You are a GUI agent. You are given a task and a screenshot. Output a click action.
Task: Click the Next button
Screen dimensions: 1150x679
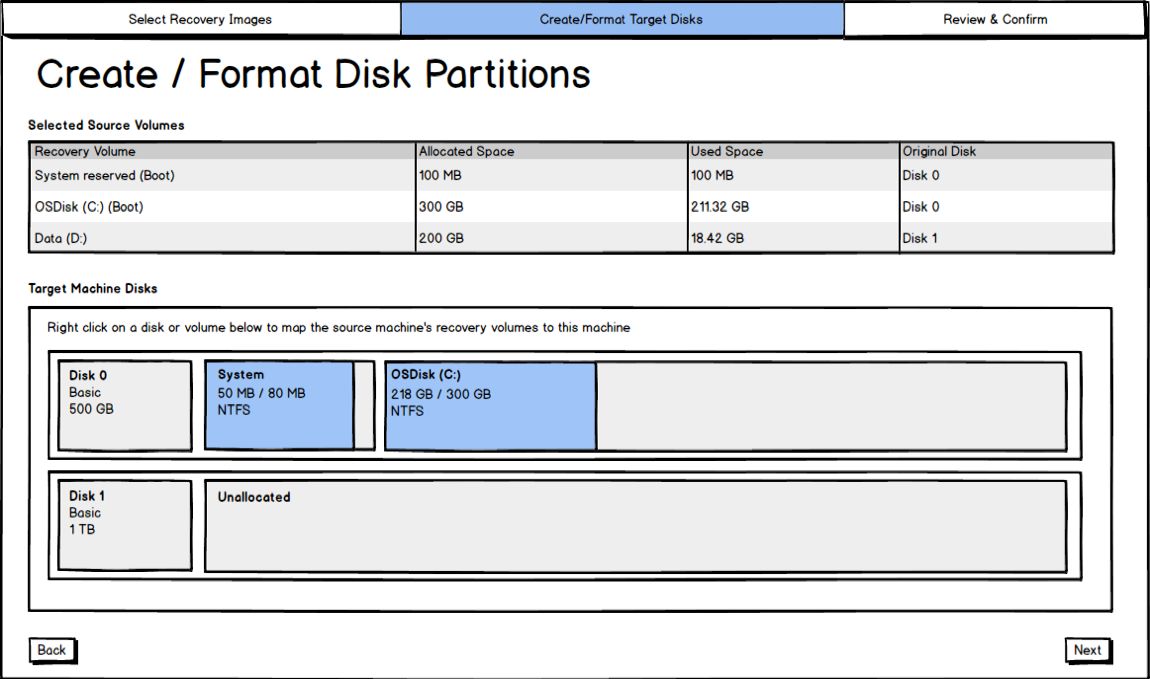click(x=1087, y=650)
